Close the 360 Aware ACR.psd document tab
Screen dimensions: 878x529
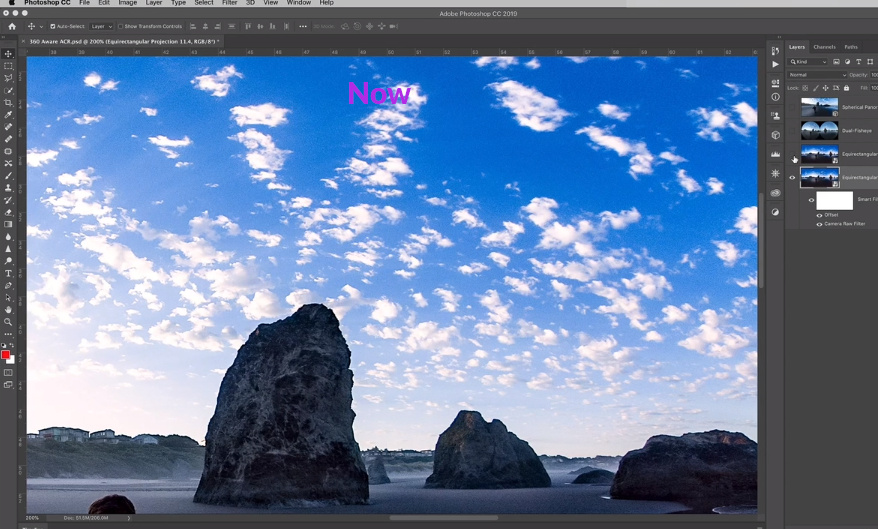coord(23,41)
